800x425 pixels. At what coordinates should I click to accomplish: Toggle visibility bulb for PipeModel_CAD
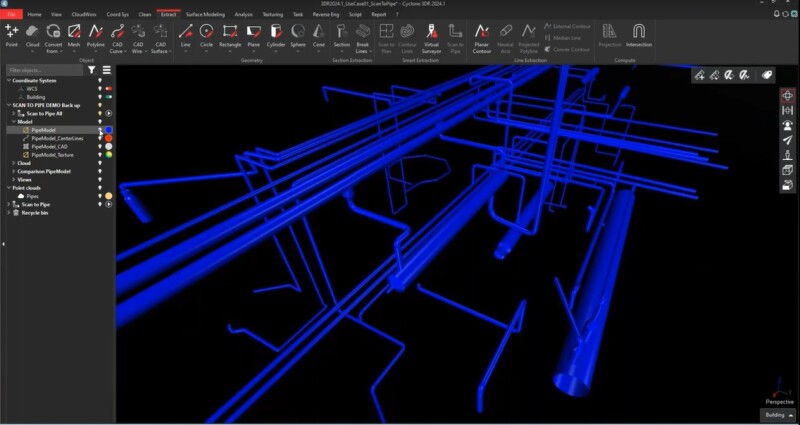(x=99, y=146)
